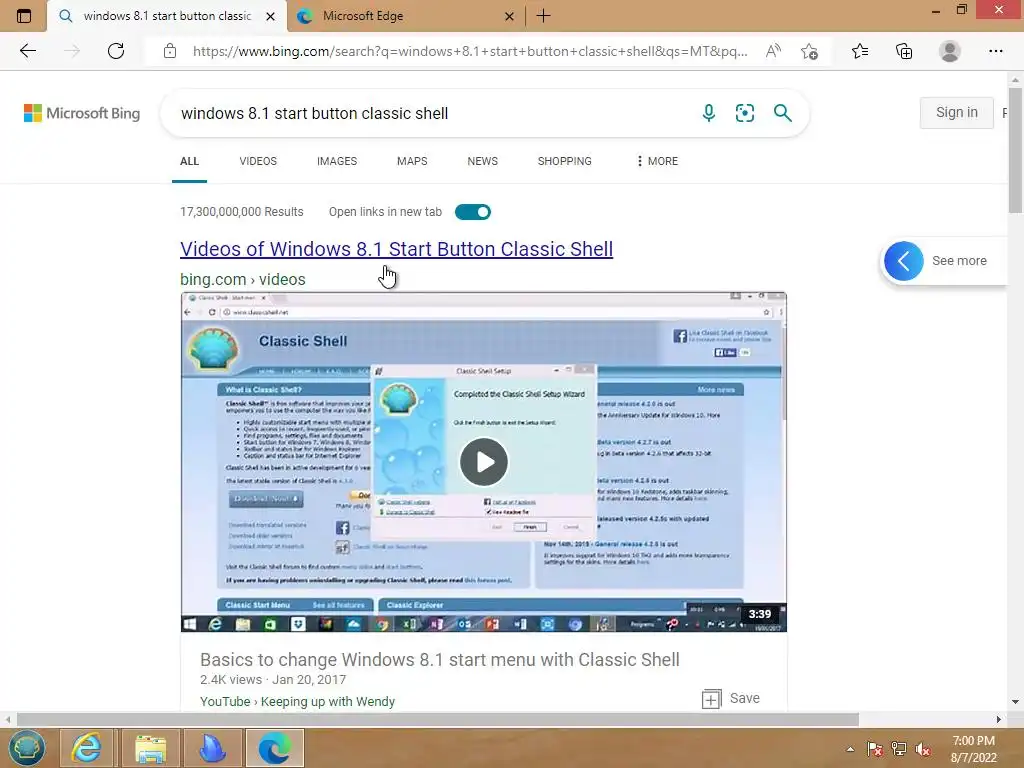1024x768 pixels.
Task: Click the browser address bar URL
Action: tap(470, 51)
